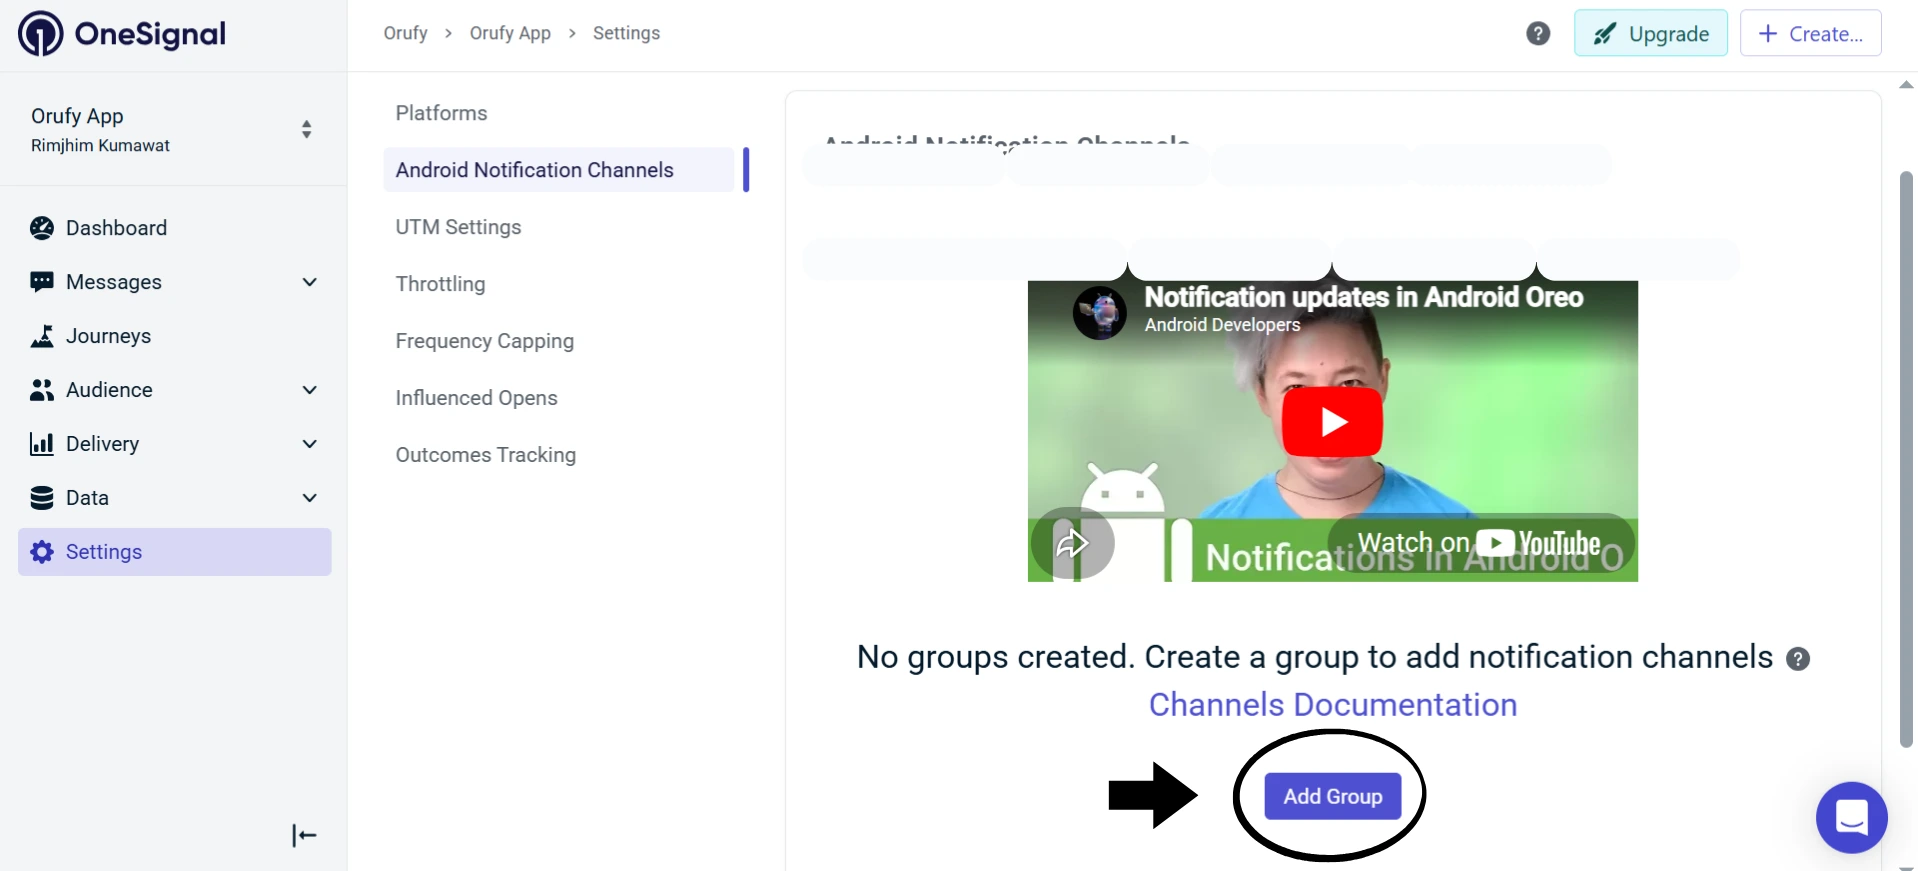Select Android Notification Channels tab

pos(559,170)
